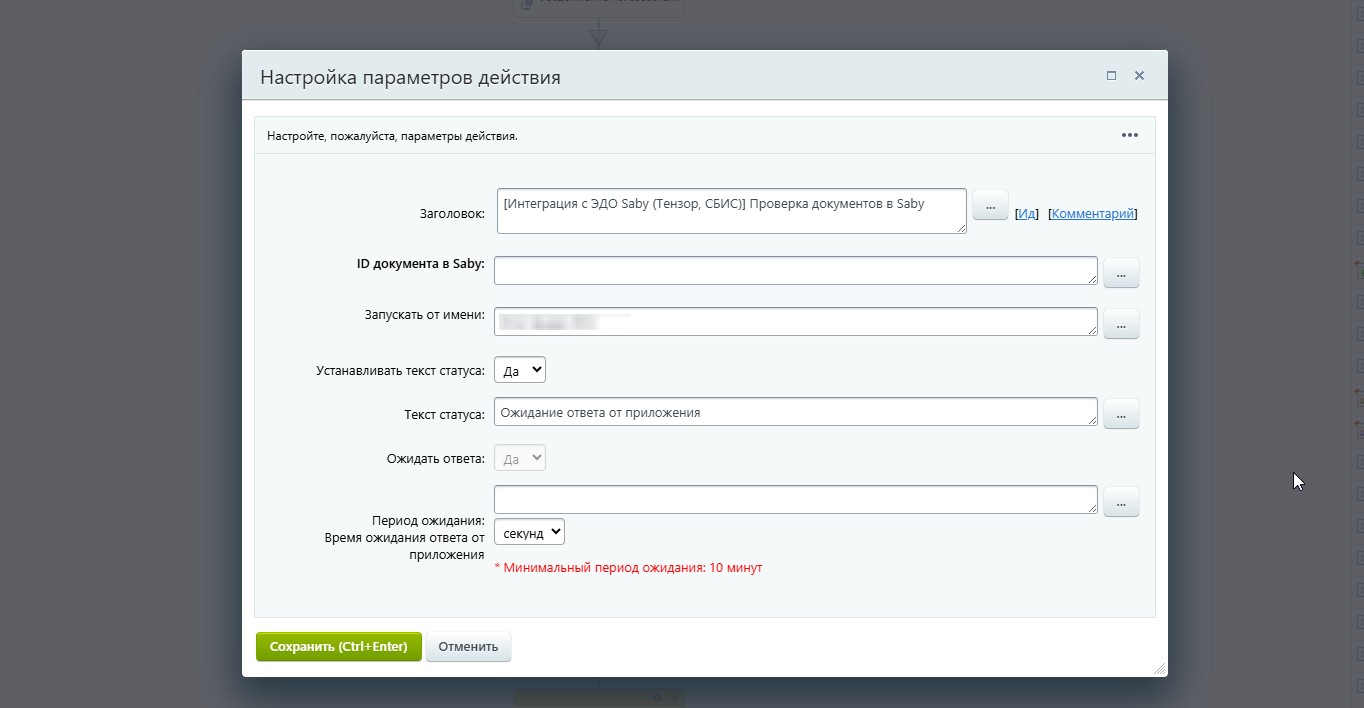Open the value picker for ID документа в Saby
Screen dimensions: 1364x708
[1121, 272]
